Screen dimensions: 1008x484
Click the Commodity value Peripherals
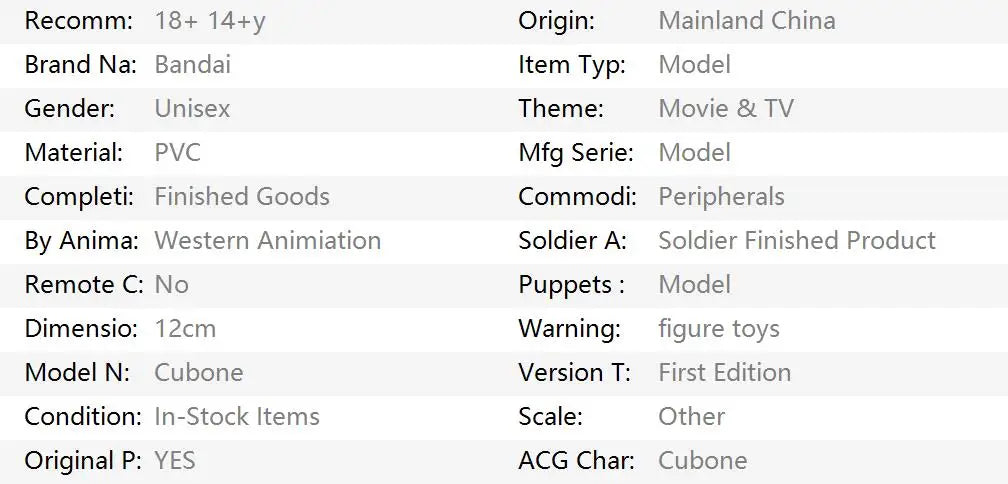[x=721, y=197]
